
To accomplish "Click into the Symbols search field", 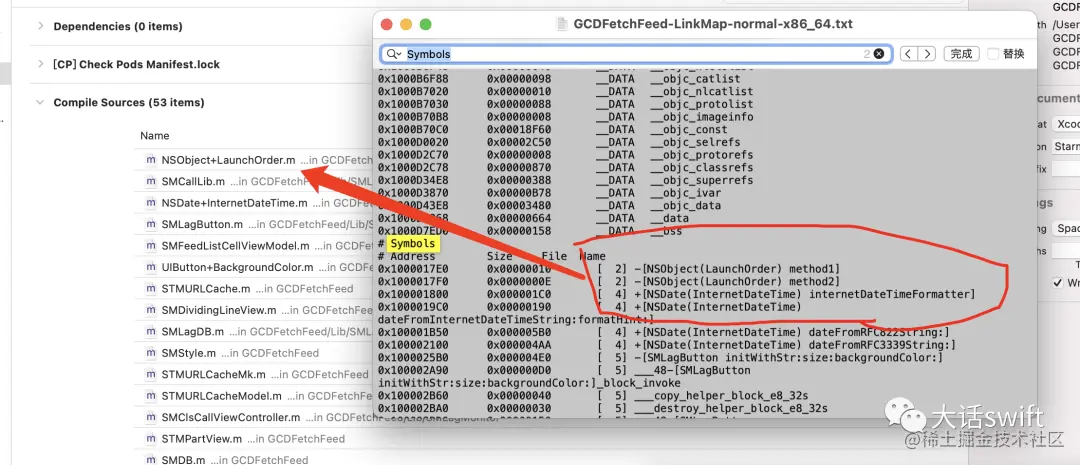I will (634, 54).
